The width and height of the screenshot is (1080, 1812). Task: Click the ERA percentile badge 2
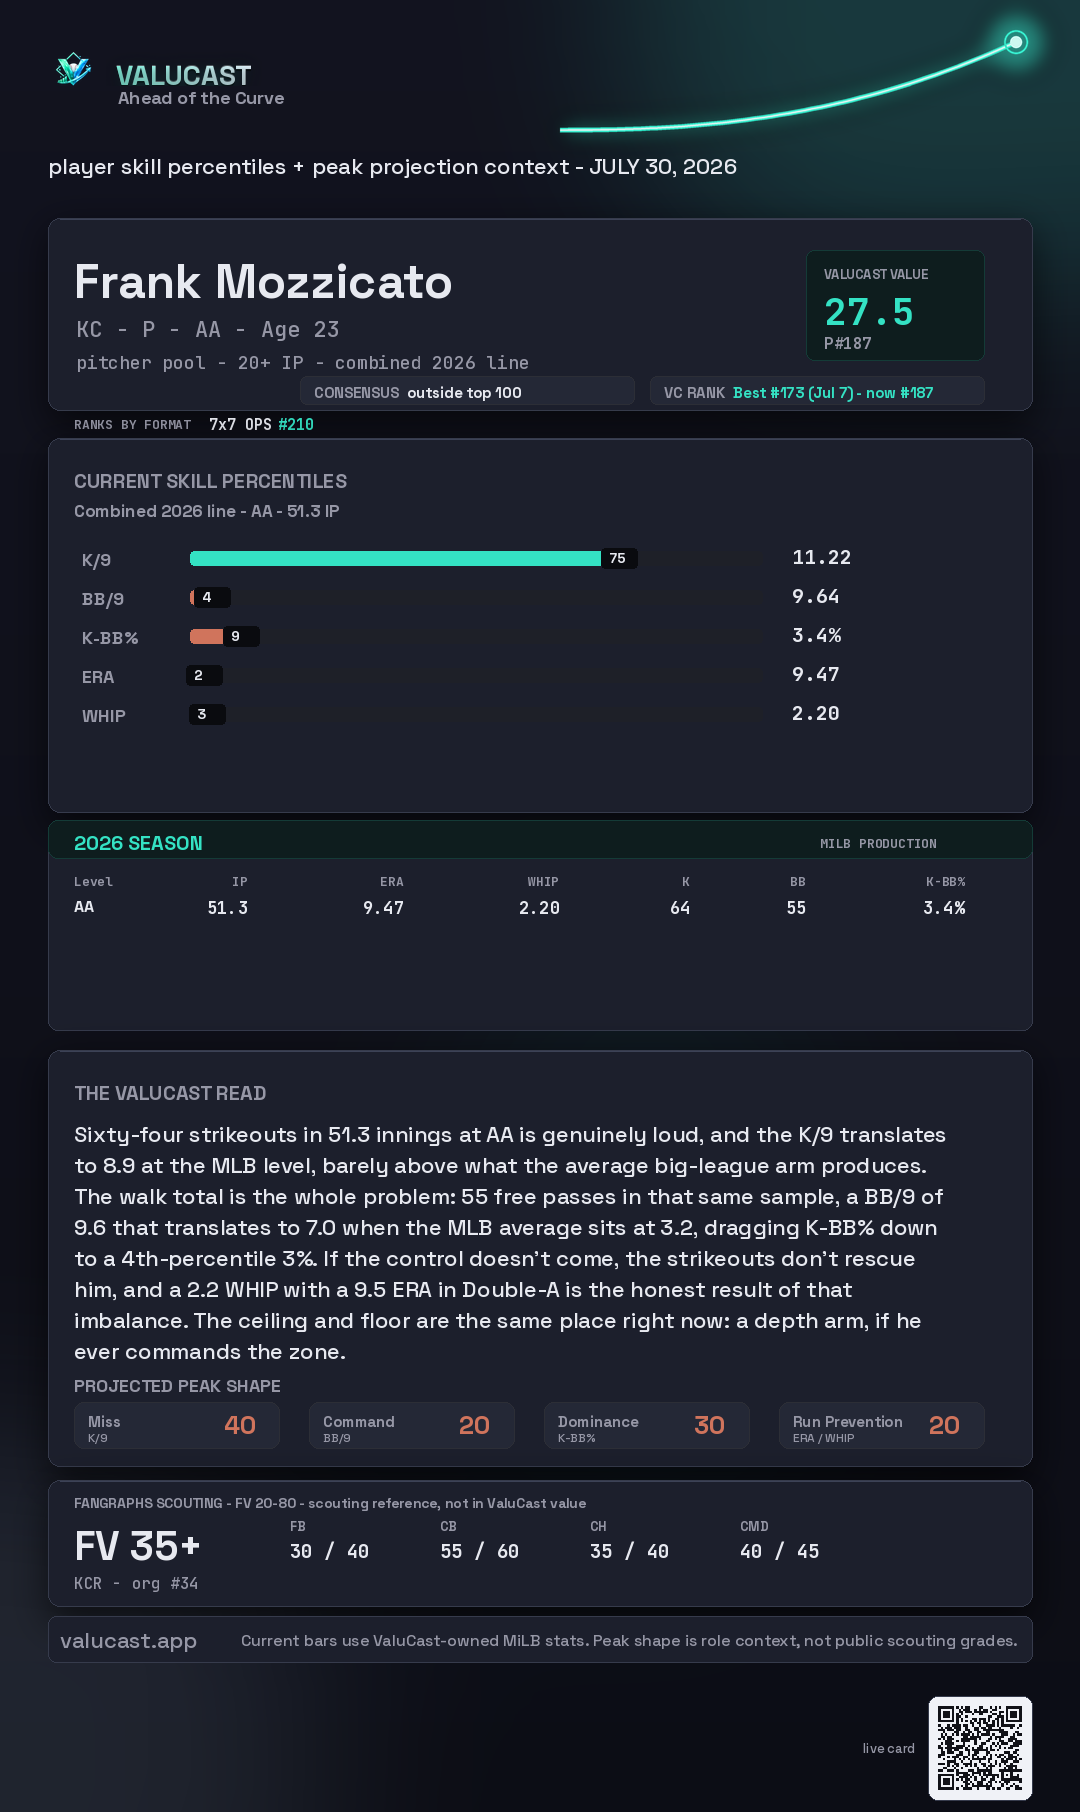point(204,675)
